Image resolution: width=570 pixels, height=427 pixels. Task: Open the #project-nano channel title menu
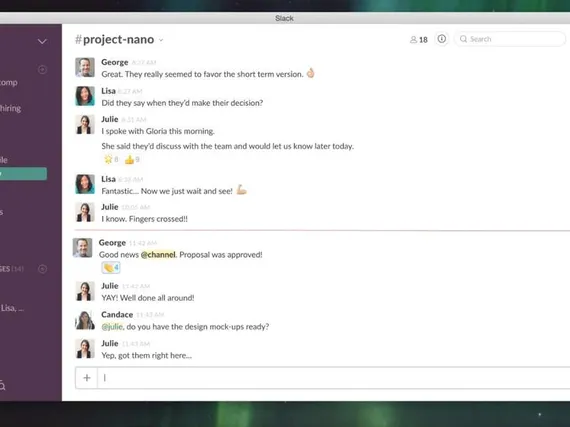[x=115, y=39]
